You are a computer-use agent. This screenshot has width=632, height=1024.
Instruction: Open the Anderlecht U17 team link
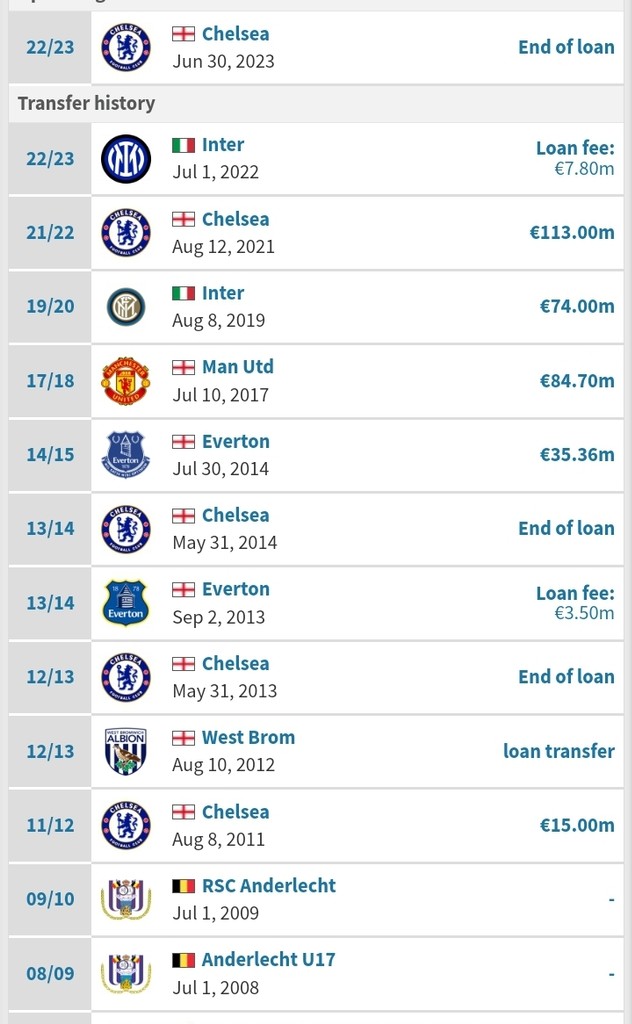(x=268, y=959)
